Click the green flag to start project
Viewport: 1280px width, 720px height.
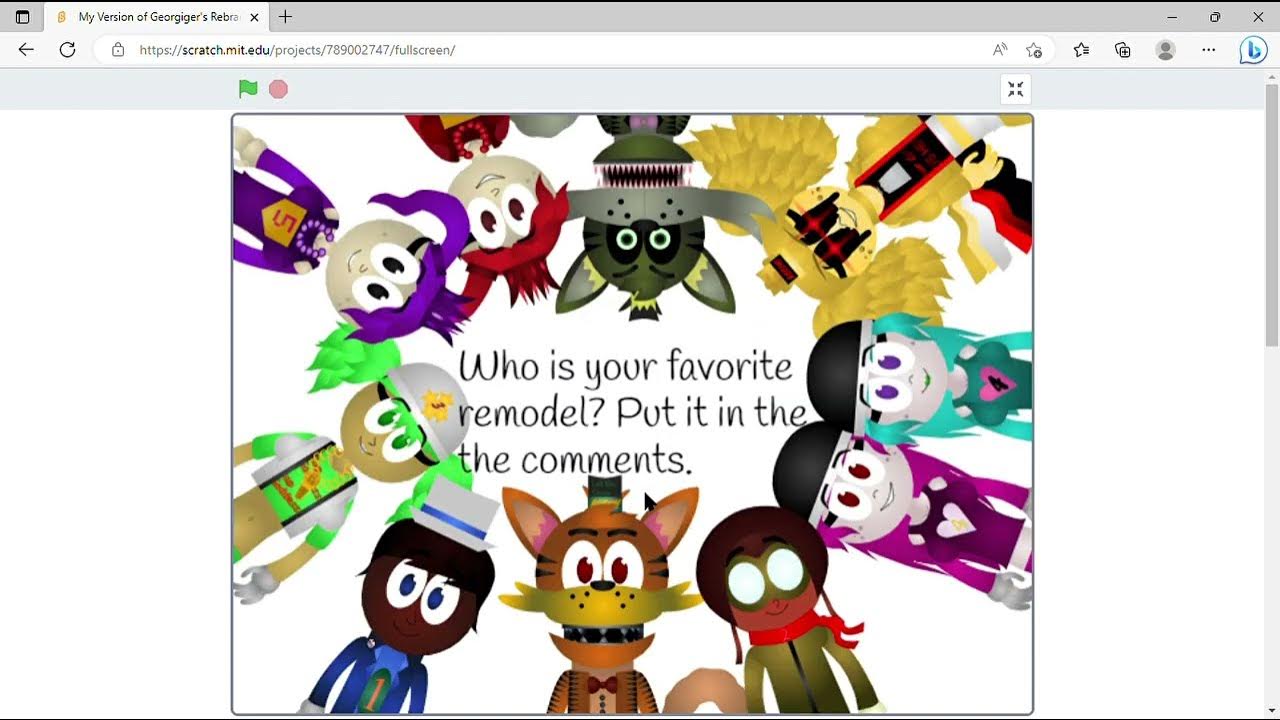click(x=248, y=89)
